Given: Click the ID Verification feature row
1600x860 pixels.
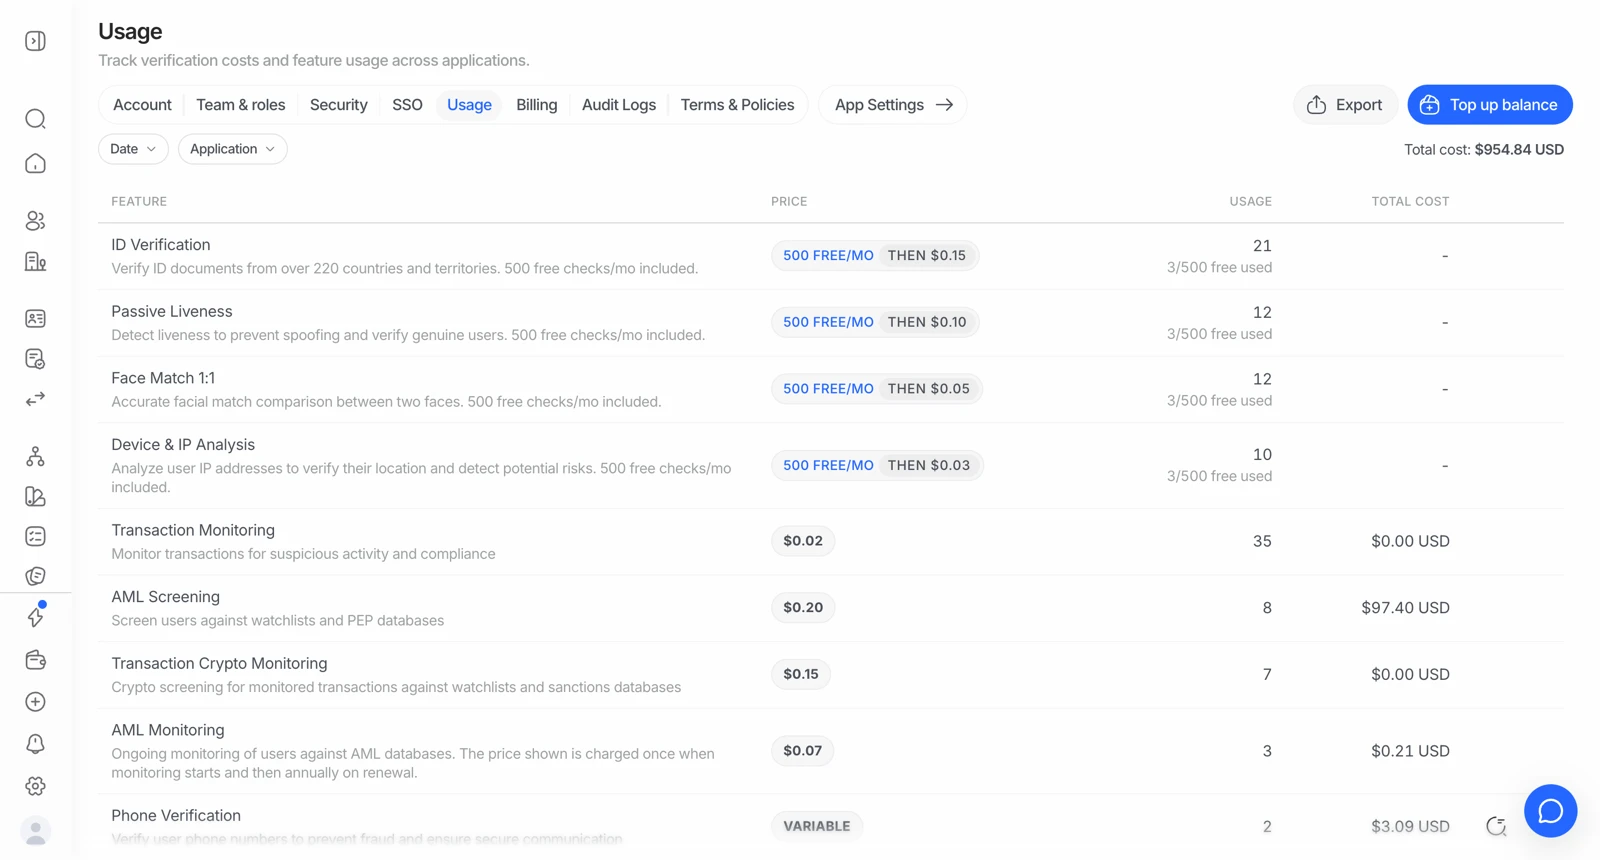Looking at the screenshot, I should pyautogui.click(x=831, y=256).
